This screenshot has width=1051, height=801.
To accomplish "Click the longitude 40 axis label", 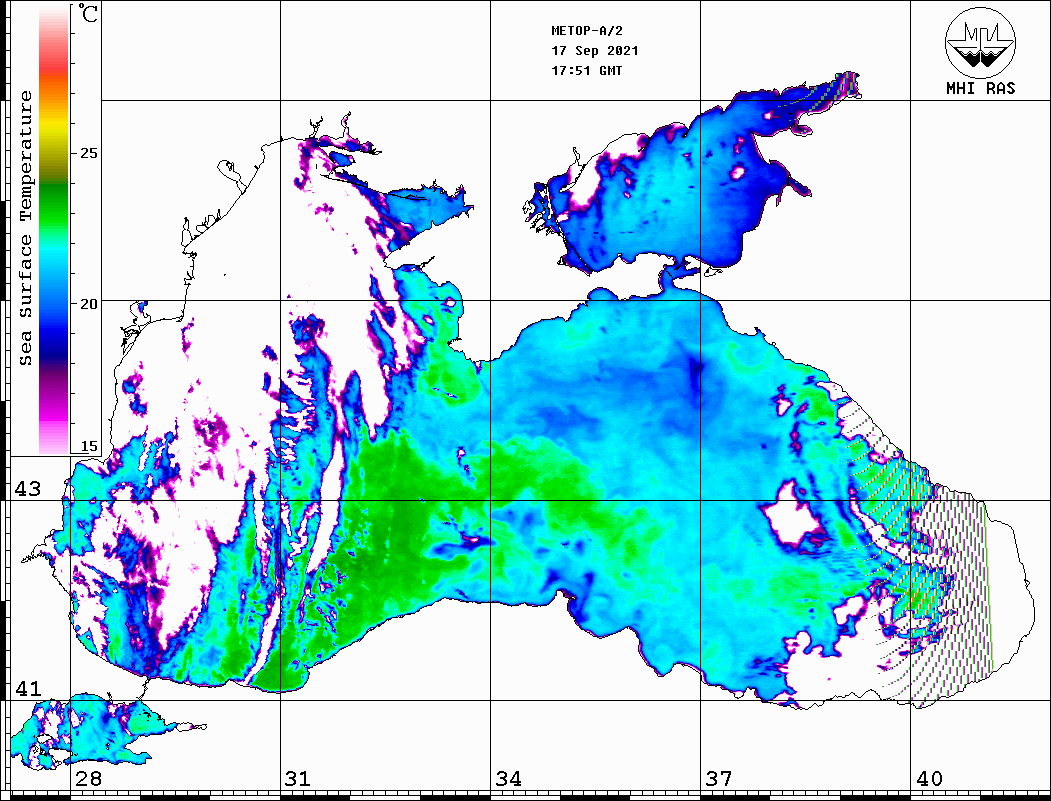I will click(x=929, y=779).
